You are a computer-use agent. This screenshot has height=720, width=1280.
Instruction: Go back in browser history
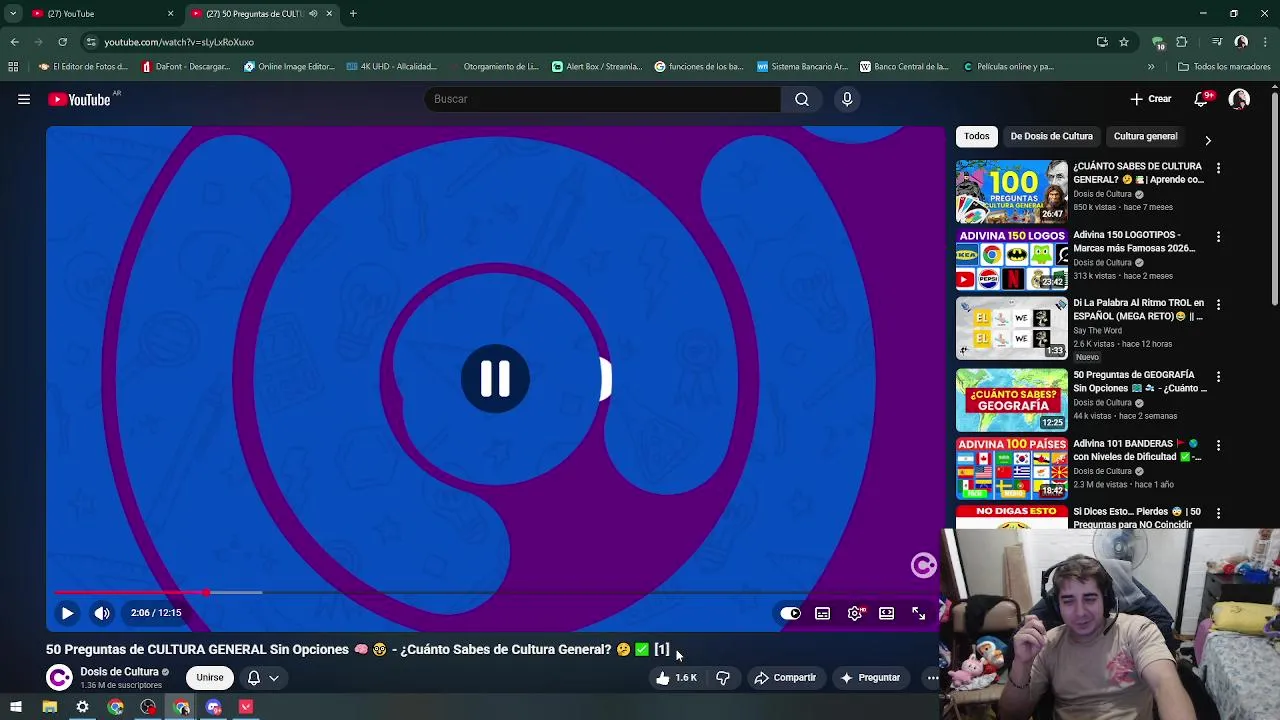pos(14,42)
